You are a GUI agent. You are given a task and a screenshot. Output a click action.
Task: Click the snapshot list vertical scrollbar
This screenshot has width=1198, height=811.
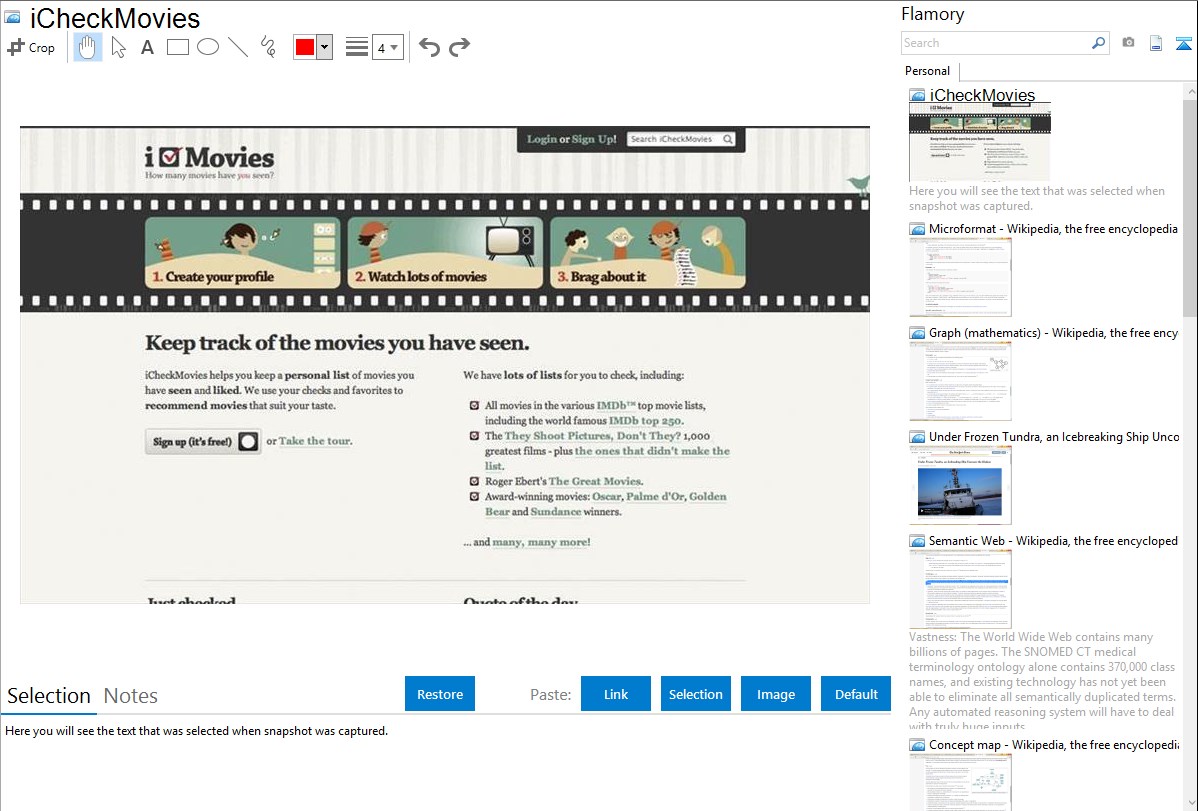click(1190, 206)
